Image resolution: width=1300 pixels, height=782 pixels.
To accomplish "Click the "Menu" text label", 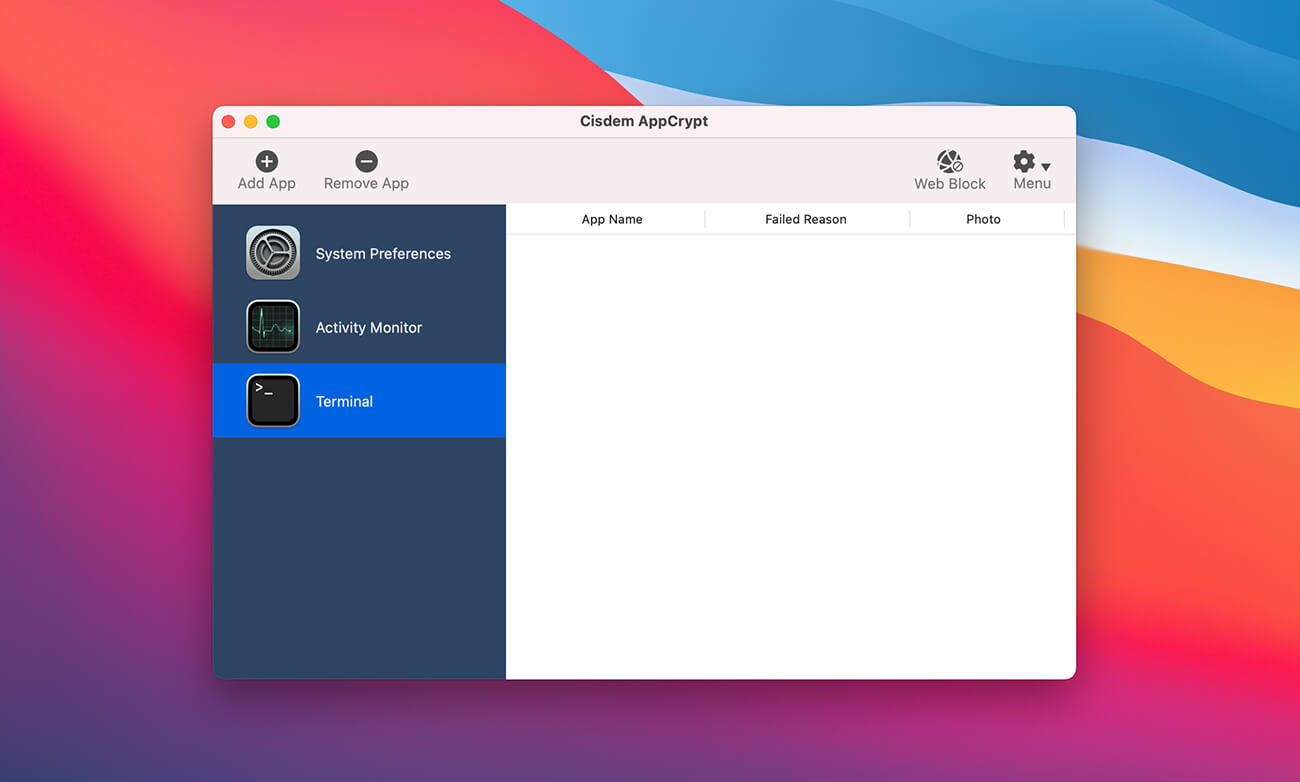I will (1031, 184).
